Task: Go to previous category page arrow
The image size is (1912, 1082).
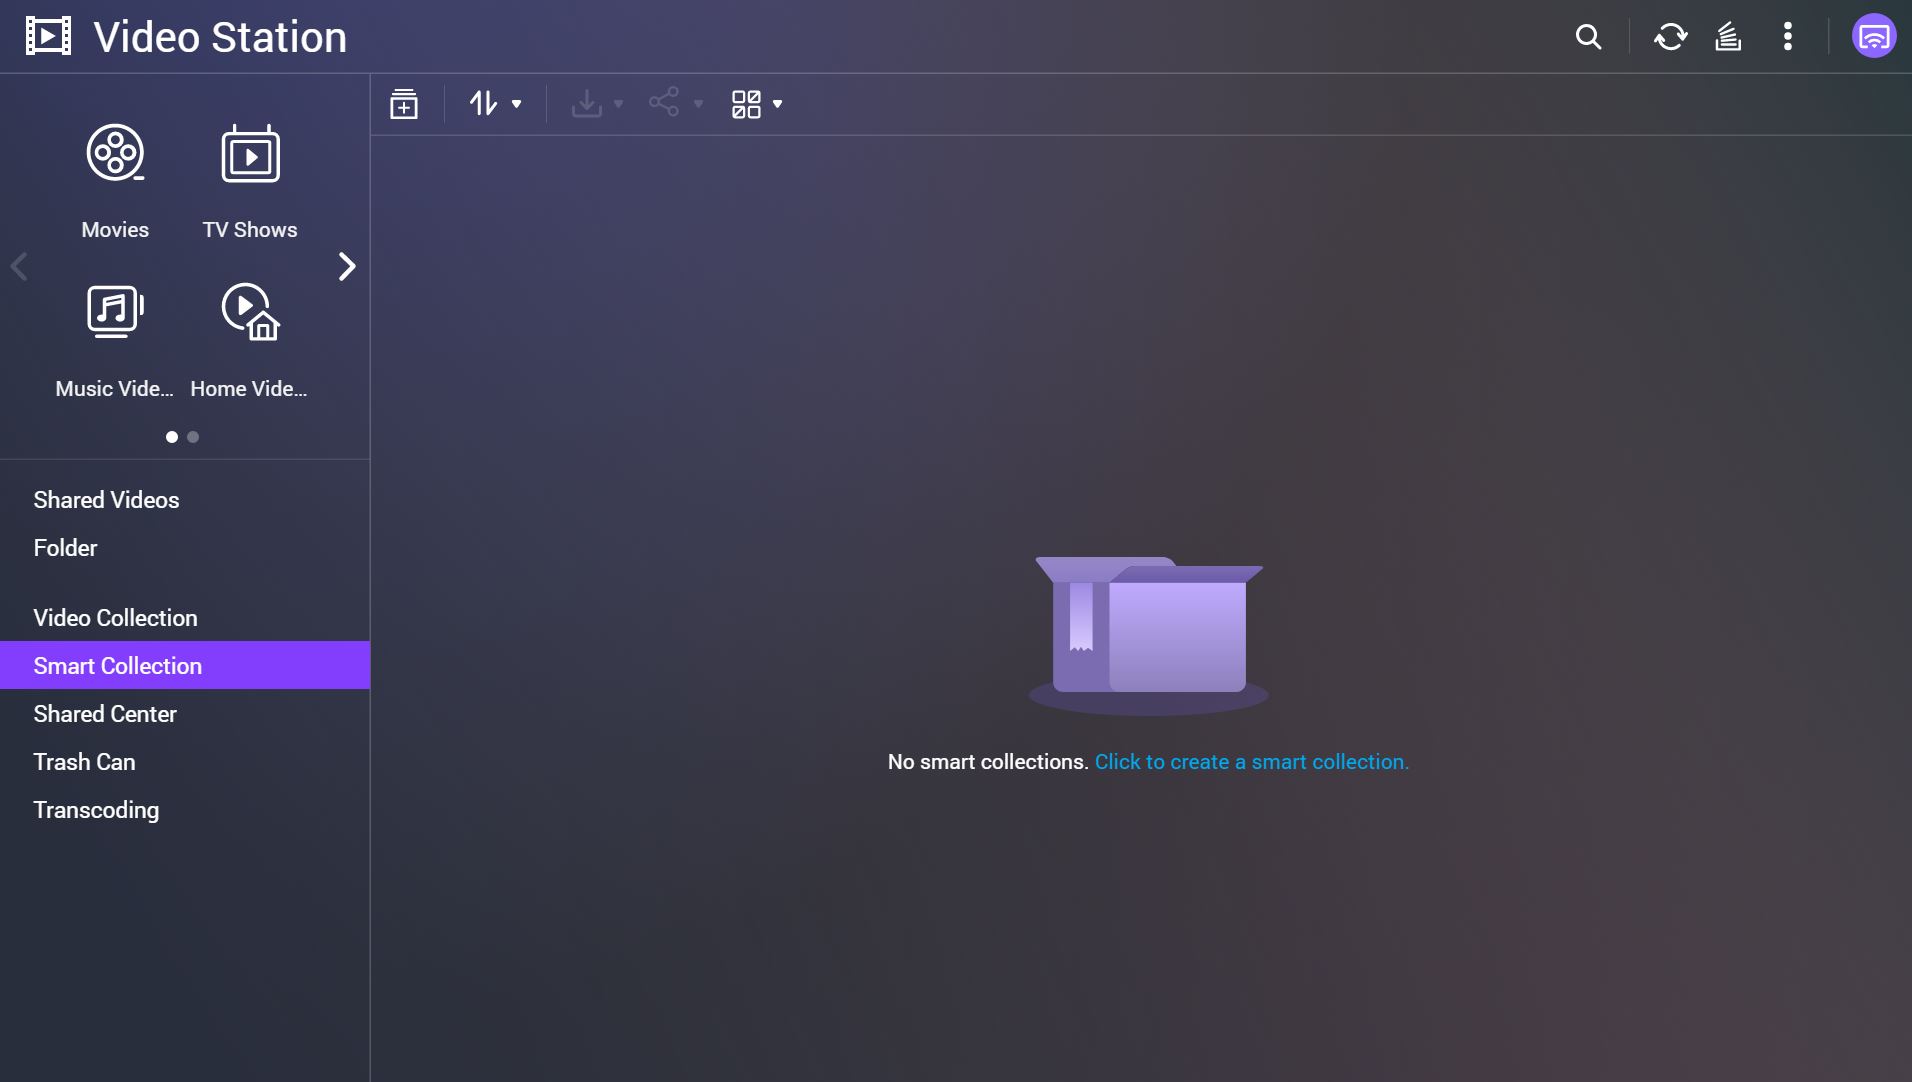Action: point(19,266)
